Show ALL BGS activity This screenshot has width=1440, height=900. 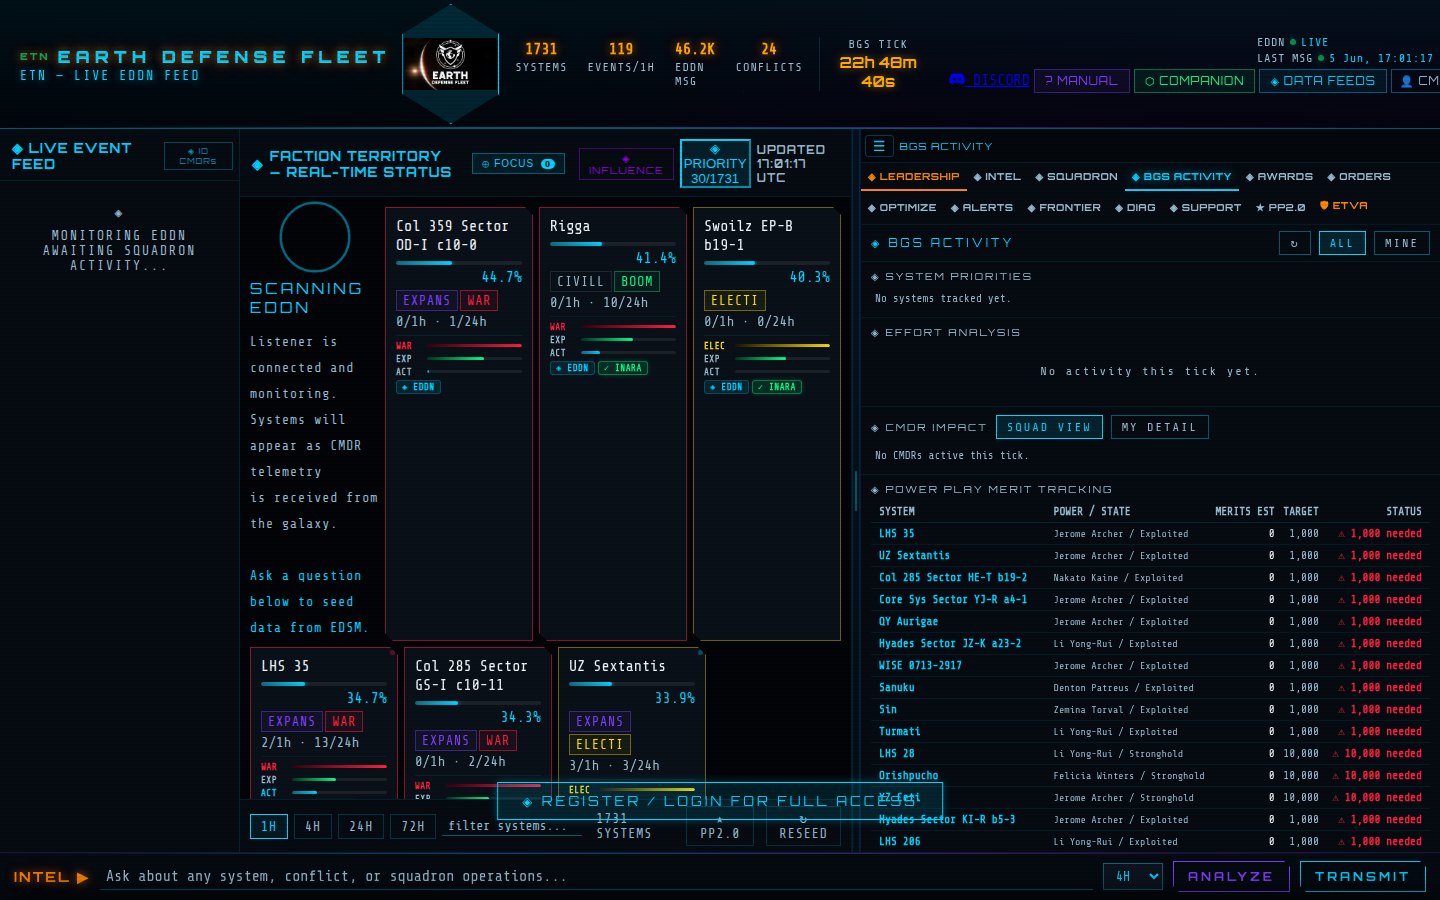1342,243
